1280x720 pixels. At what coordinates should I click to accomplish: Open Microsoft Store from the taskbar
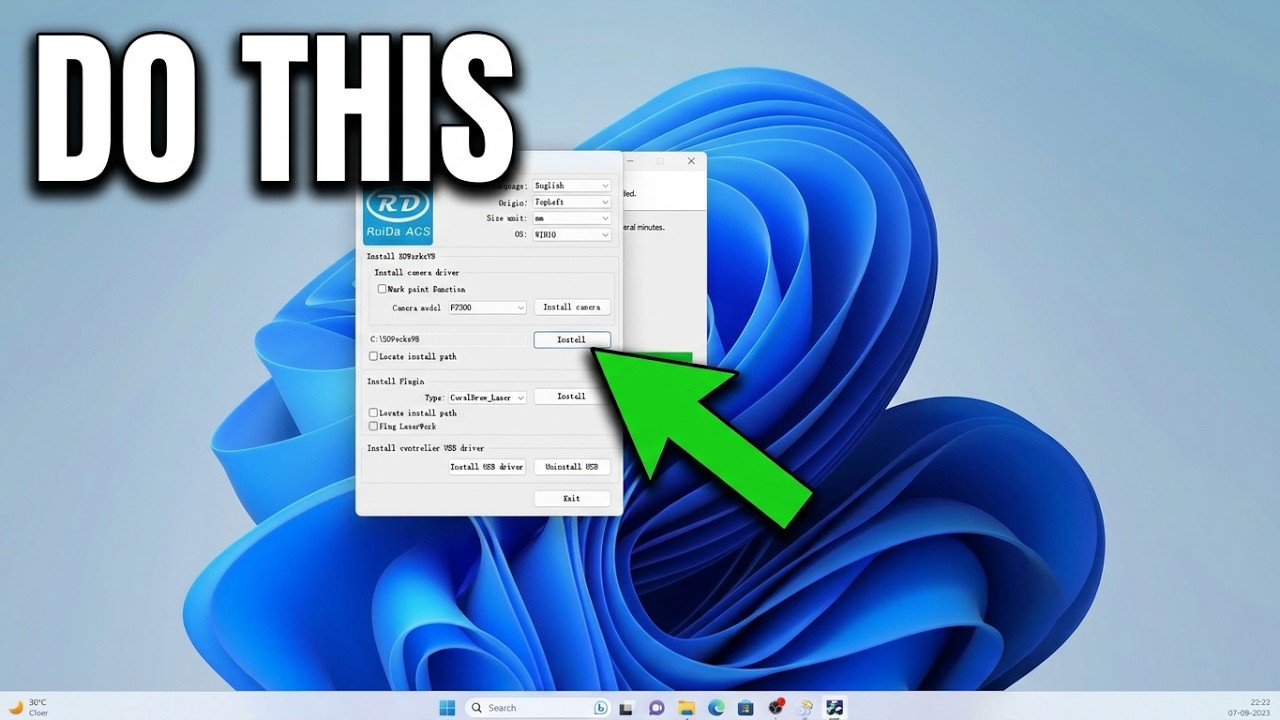745,707
